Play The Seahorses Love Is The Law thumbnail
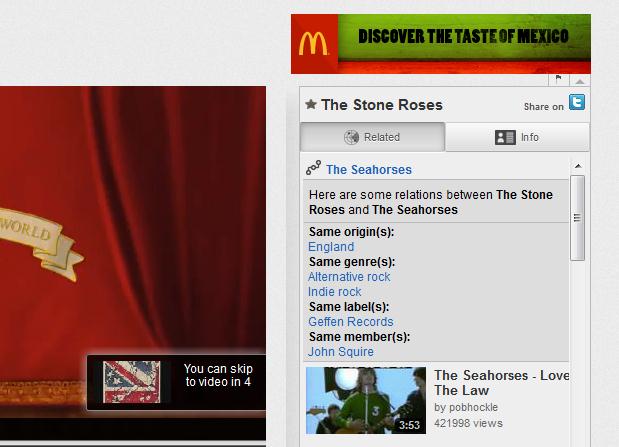This screenshot has height=447, width=619. (x=366, y=400)
